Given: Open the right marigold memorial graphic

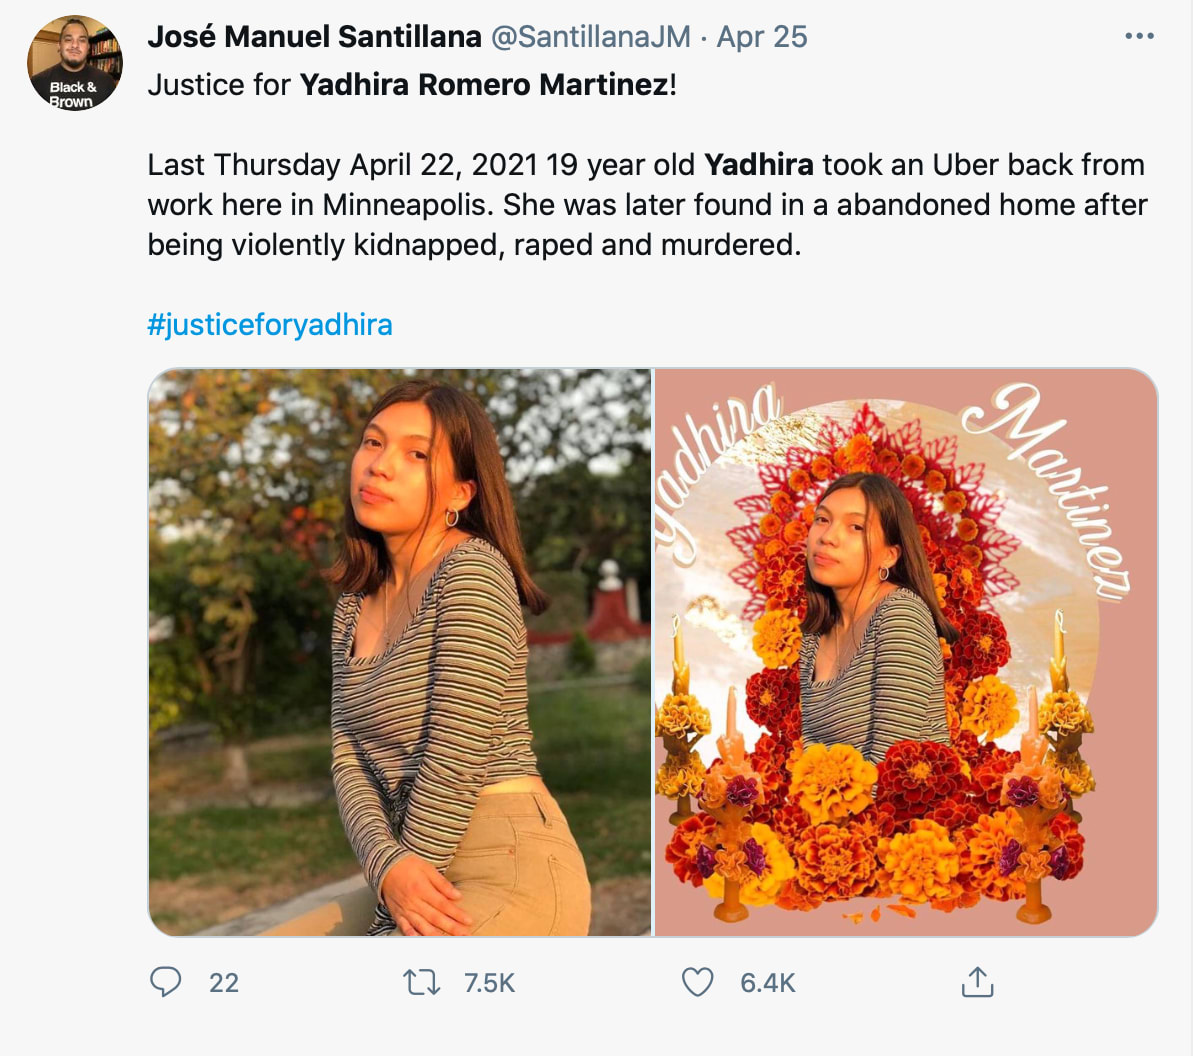Looking at the screenshot, I should click(x=906, y=652).
